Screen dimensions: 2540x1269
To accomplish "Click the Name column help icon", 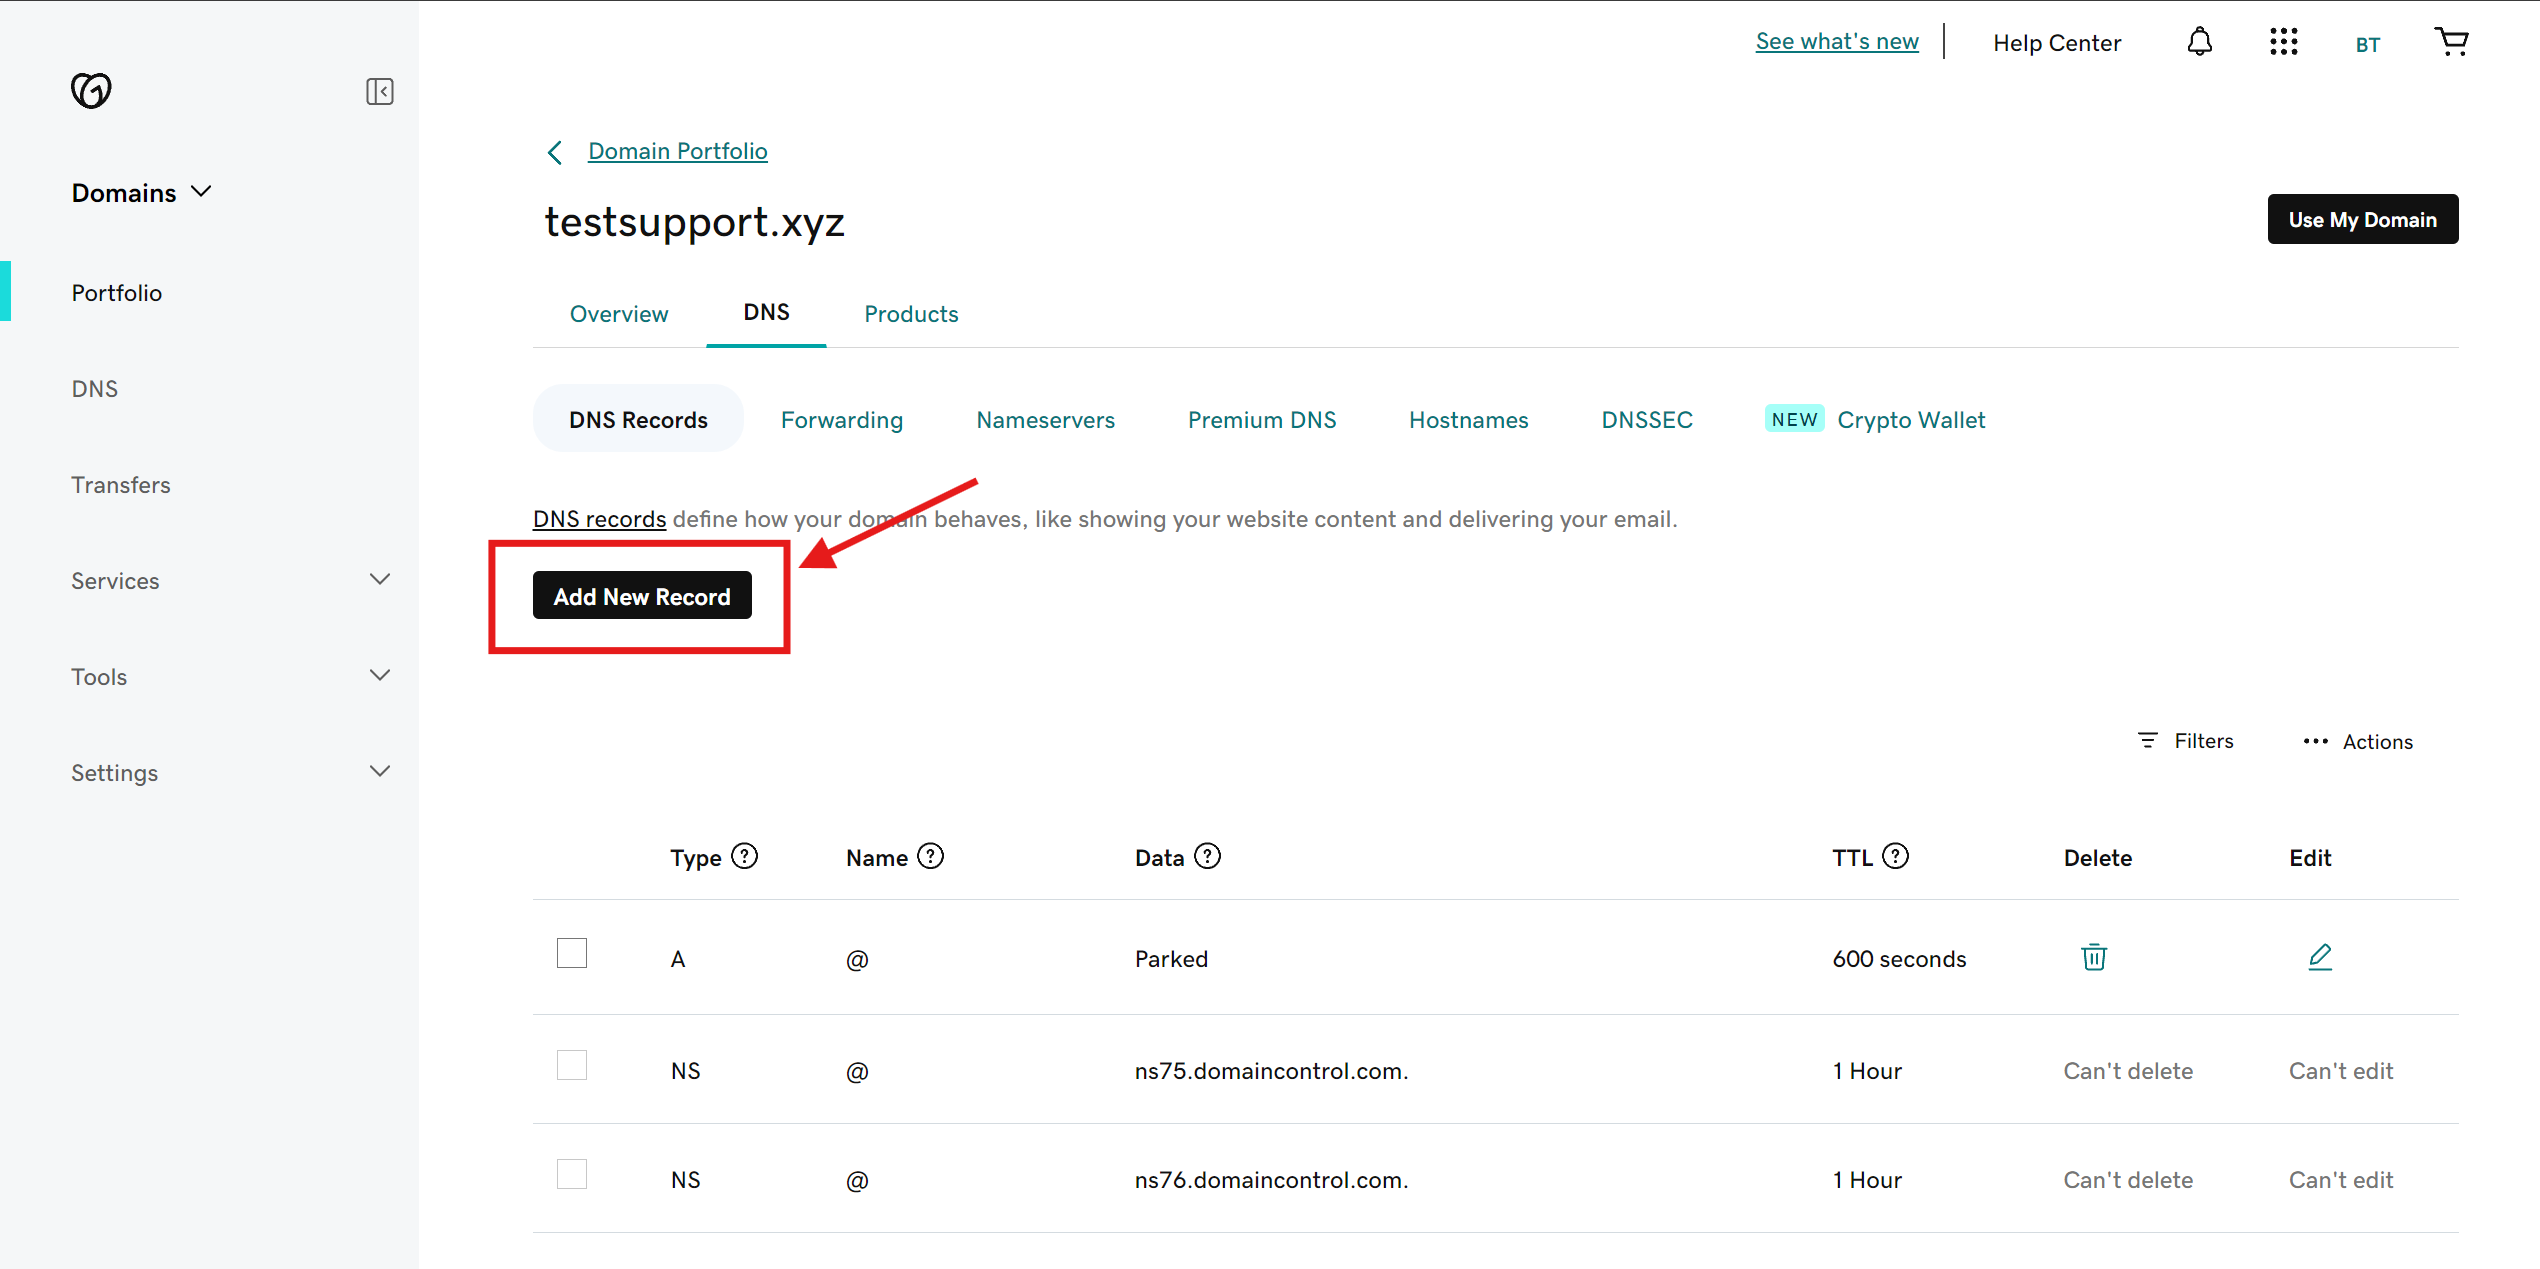I will [931, 857].
